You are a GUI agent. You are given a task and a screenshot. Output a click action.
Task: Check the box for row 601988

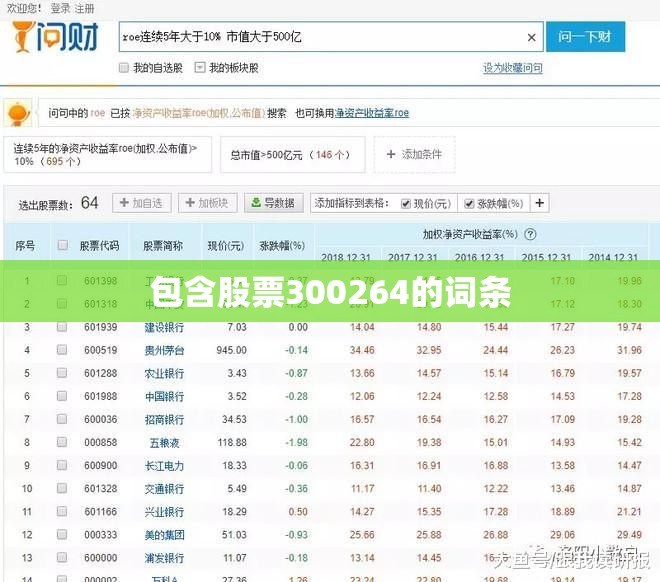tap(62, 396)
